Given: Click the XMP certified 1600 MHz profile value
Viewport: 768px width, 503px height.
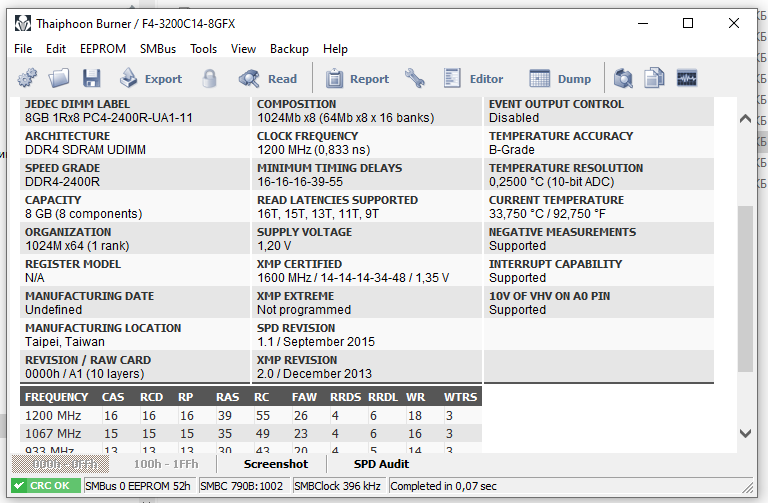Looking at the screenshot, I should [353, 278].
